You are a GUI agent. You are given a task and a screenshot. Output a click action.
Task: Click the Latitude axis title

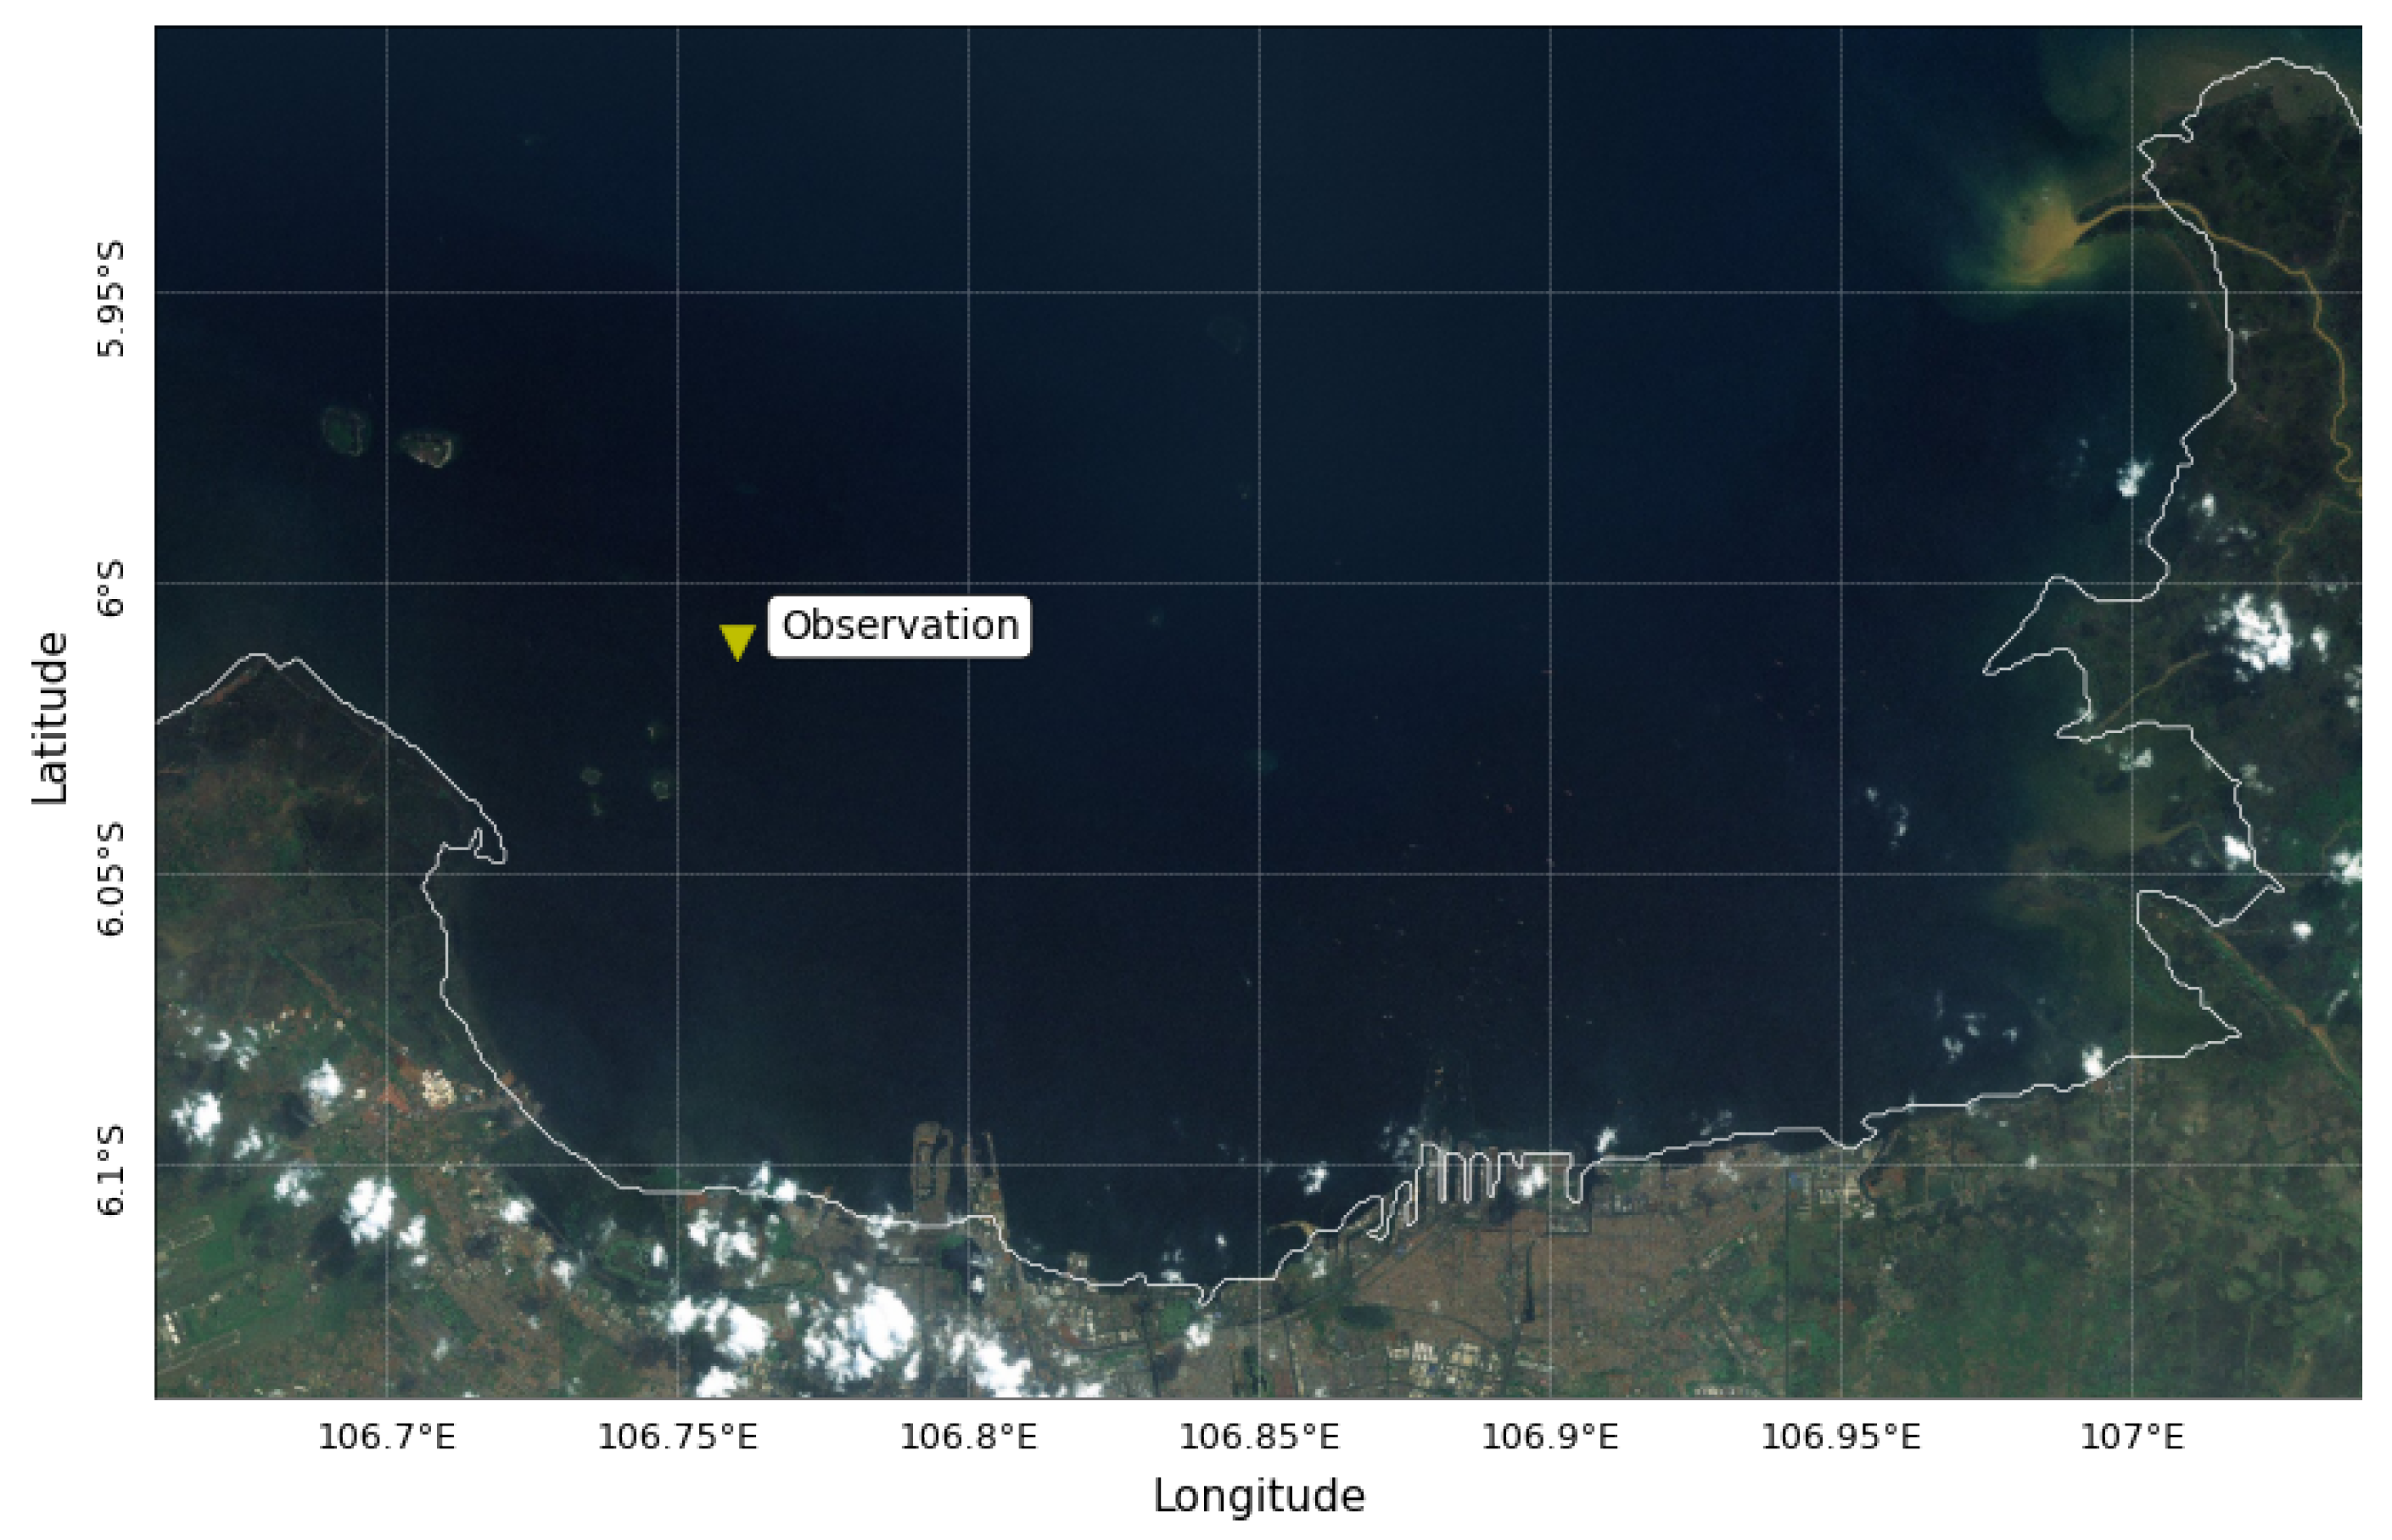point(50,717)
